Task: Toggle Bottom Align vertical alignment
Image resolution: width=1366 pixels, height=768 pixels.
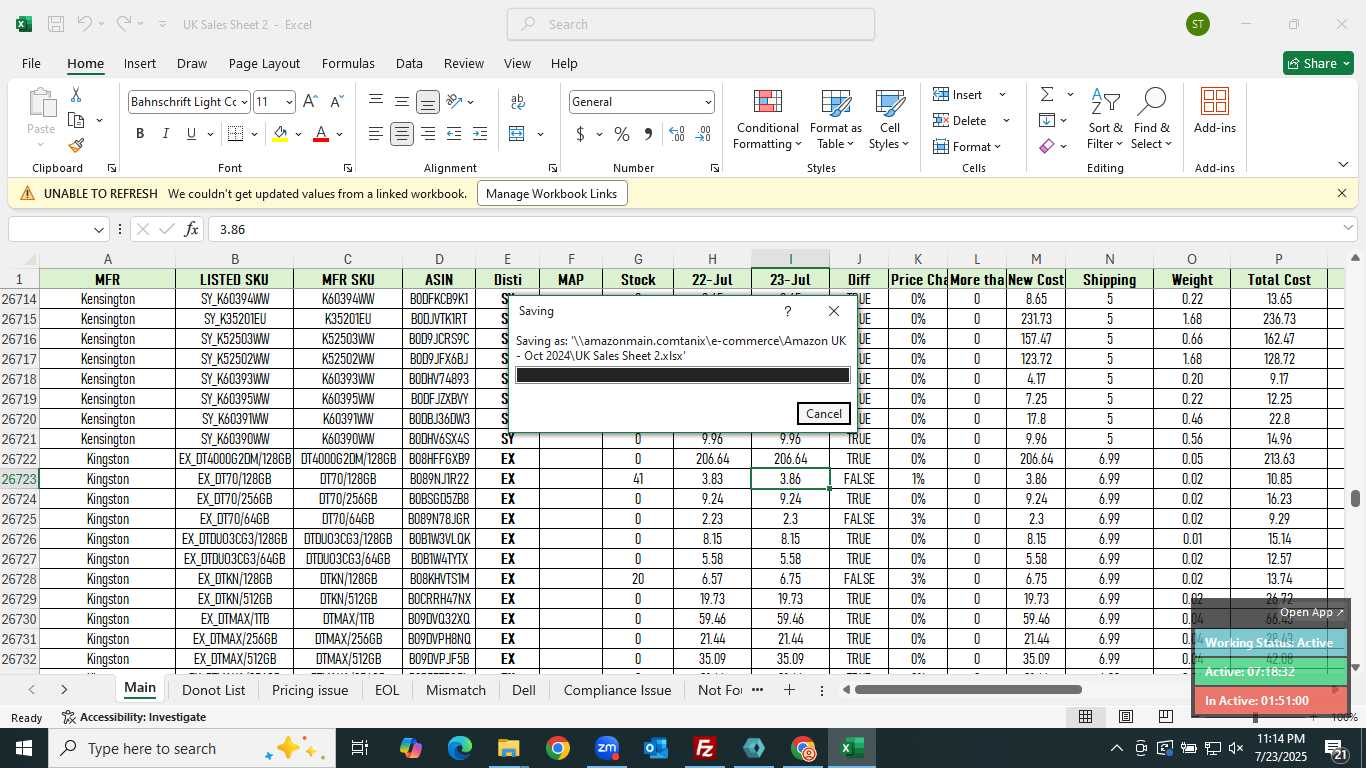Action: pyautogui.click(x=427, y=101)
